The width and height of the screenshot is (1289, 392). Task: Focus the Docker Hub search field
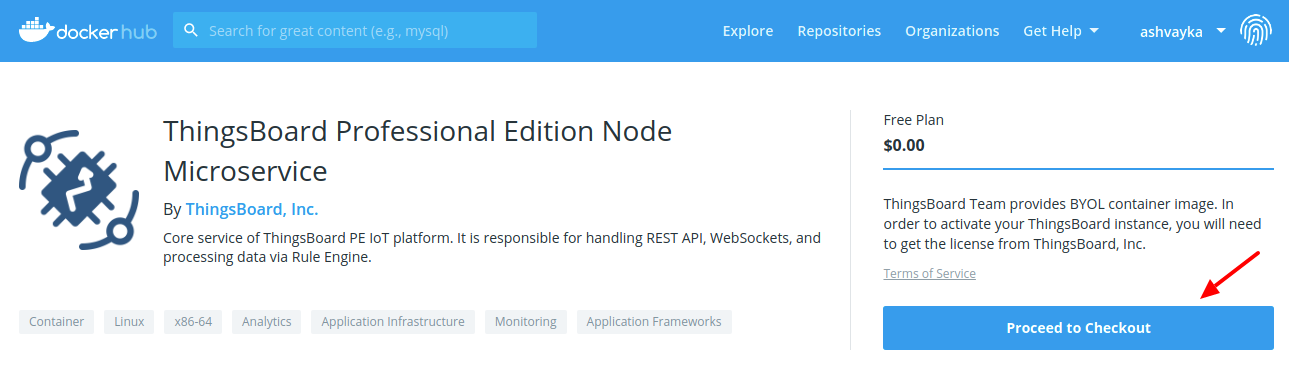coord(355,30)
